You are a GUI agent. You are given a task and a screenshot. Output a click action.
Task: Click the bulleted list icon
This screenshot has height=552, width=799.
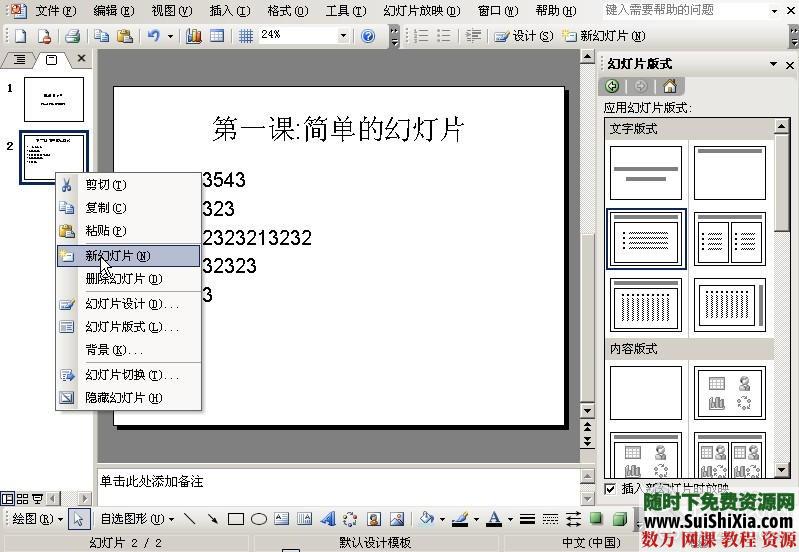click(x=444, y=36)
